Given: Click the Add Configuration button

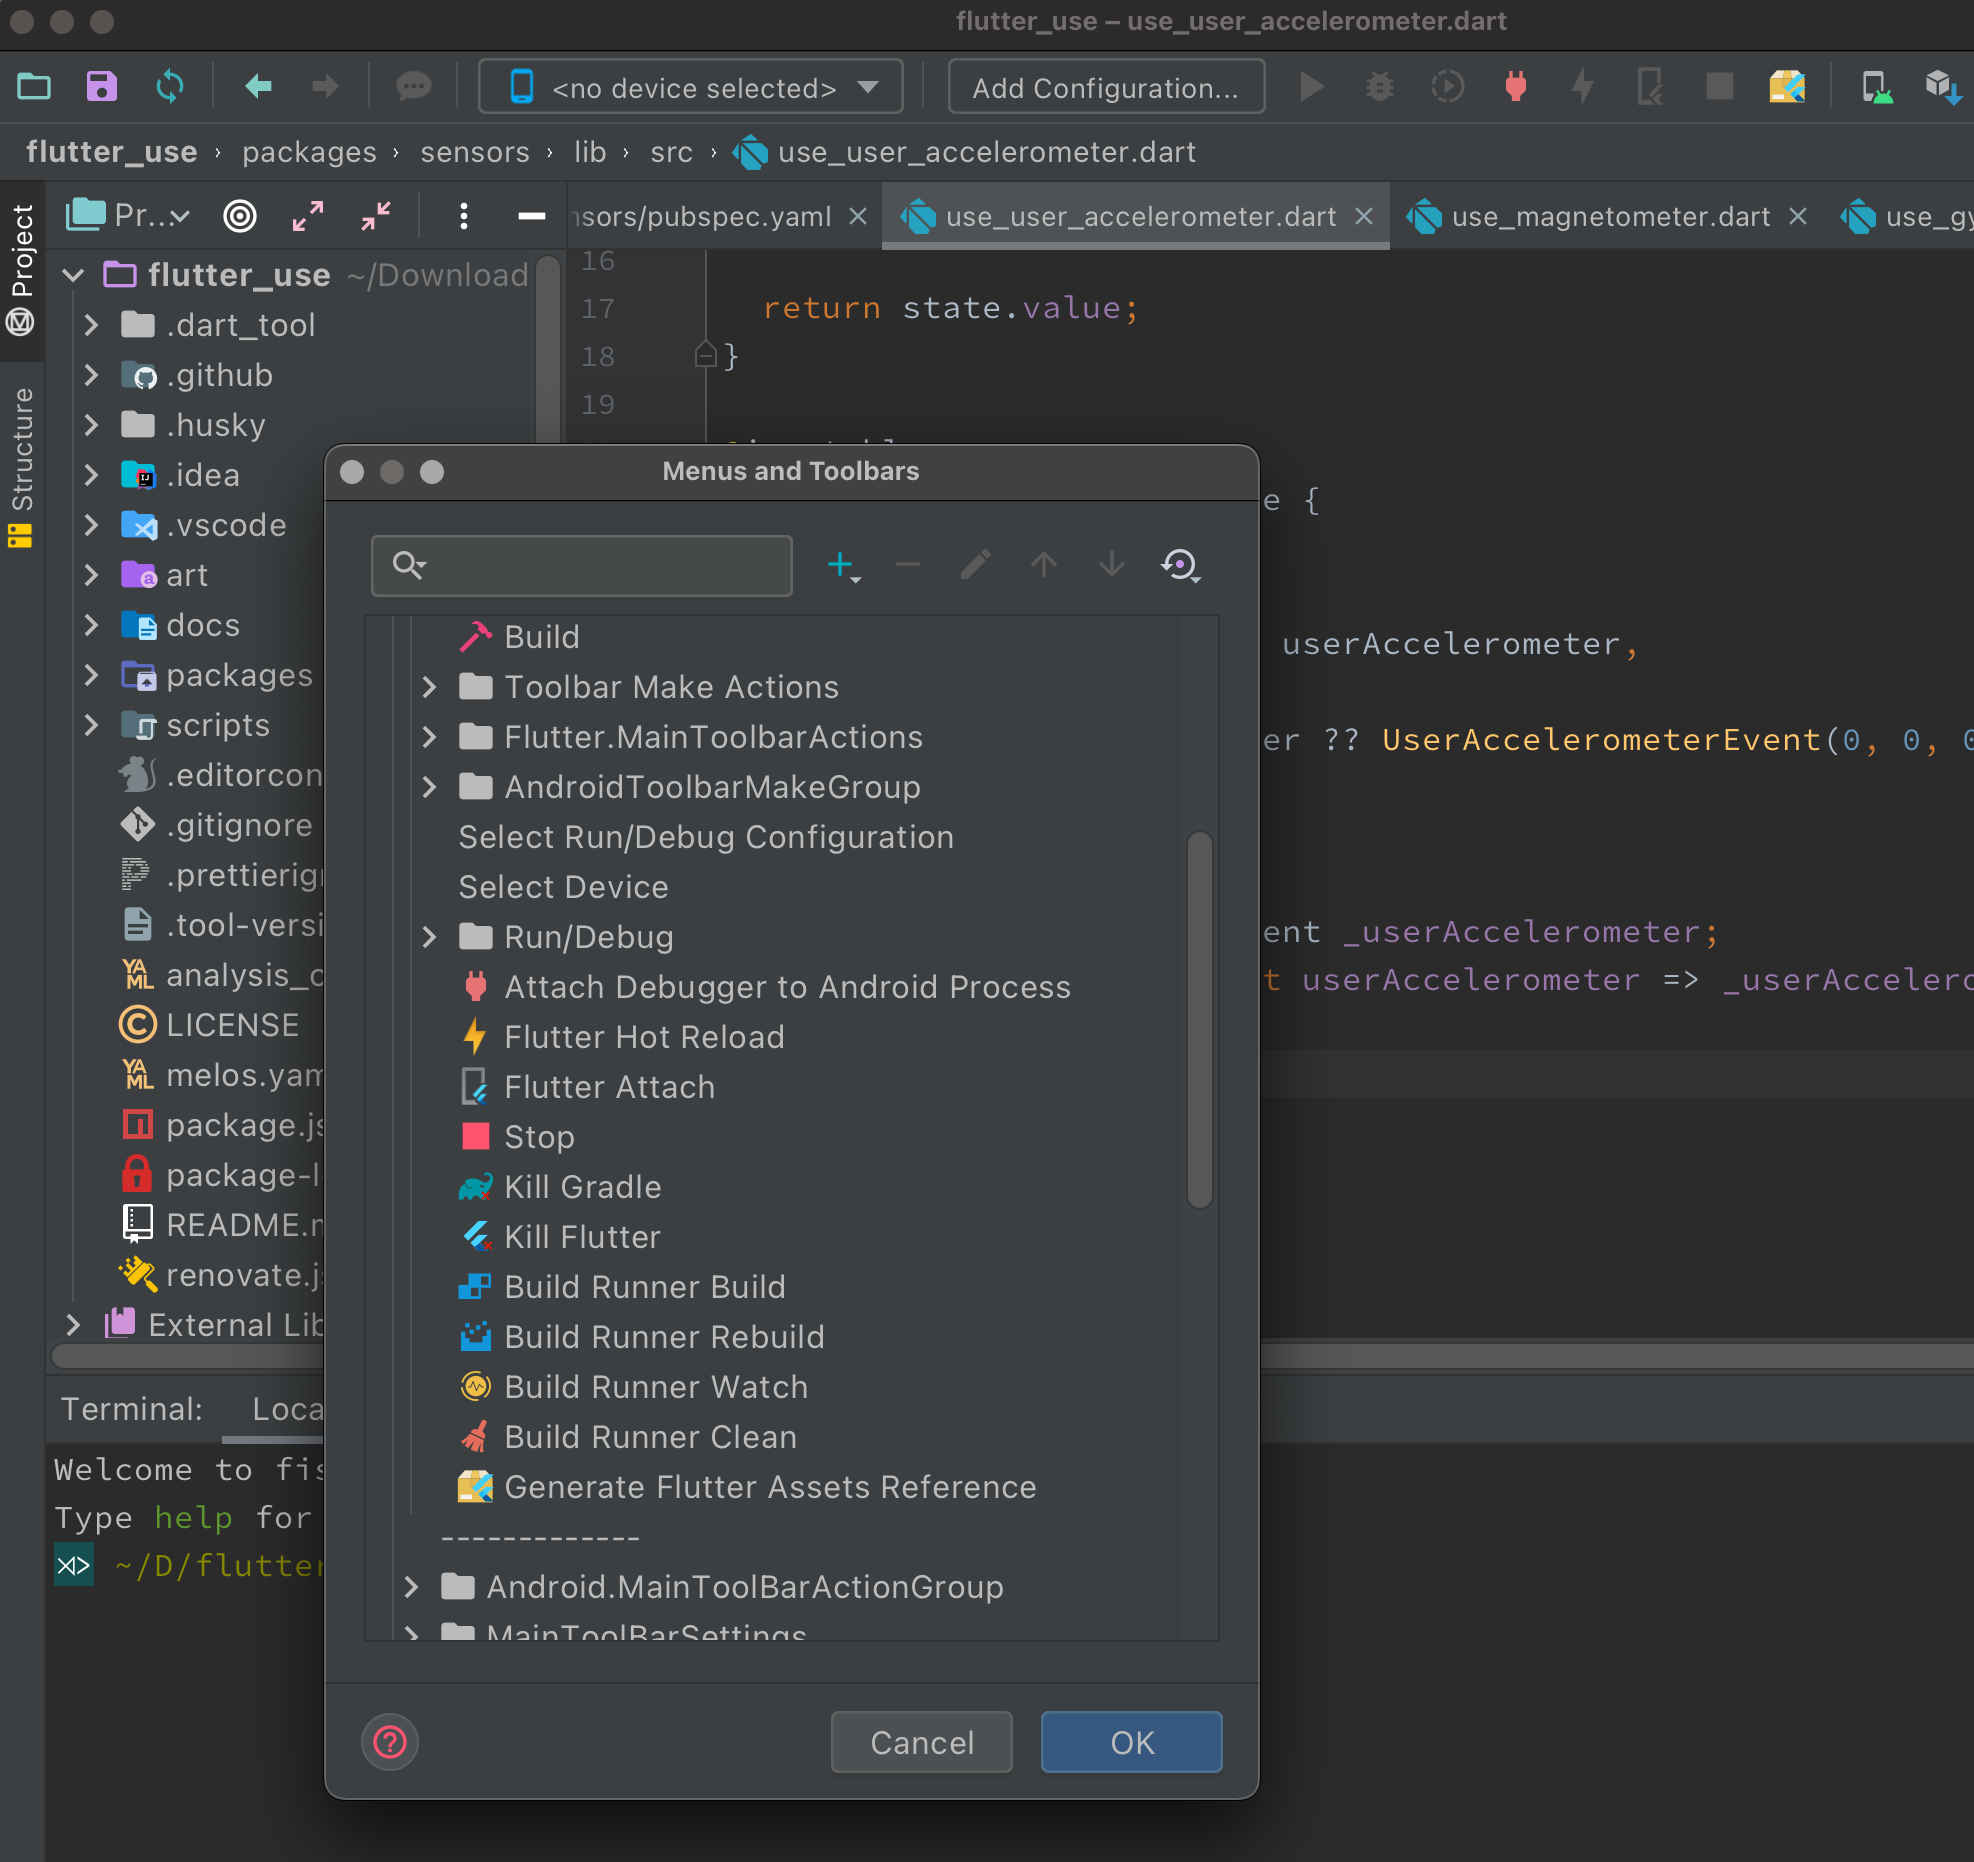Looking at the screenshot, I should click(x=1105, y=87).
